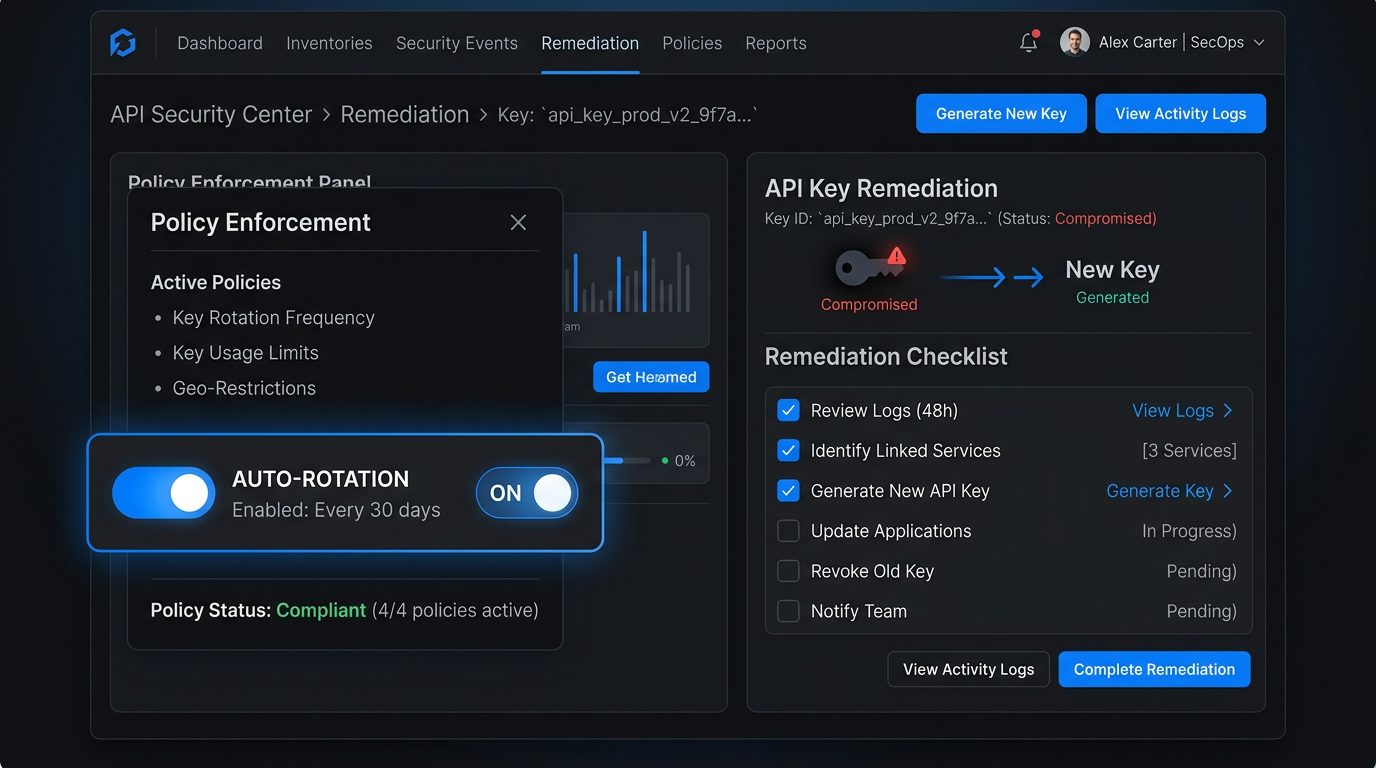The height and width of the screenshot is (768, 1376).
Task: Uncheck Generate New API Key checkbox
Action: click(788, 490)
